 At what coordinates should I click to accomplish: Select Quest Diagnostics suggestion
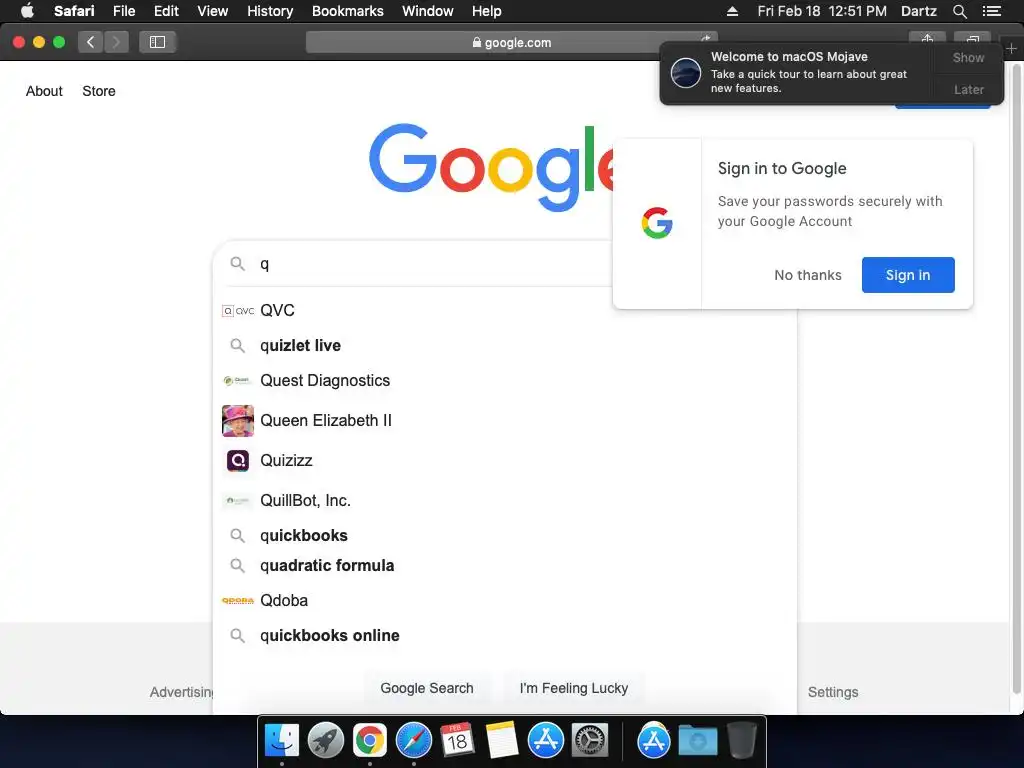point(505,381)
